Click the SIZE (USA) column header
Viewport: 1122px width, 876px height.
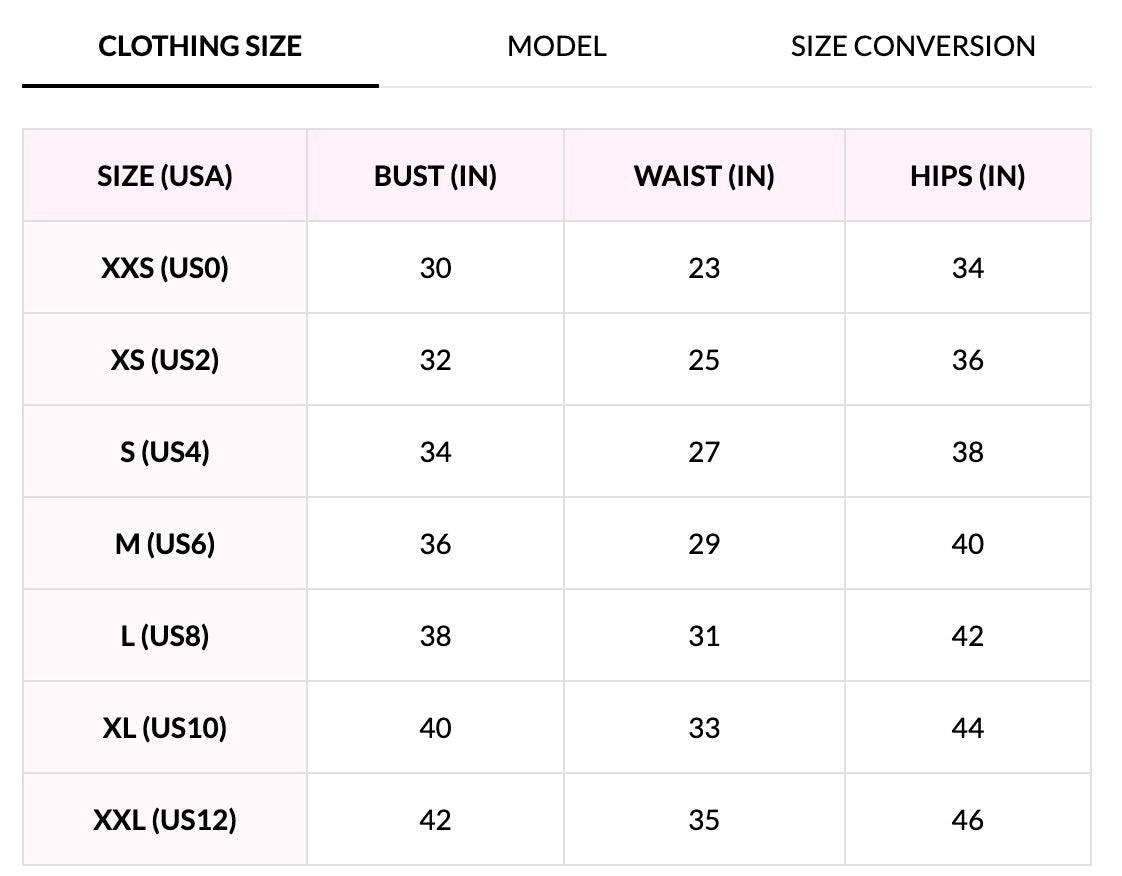click(165, 176)
